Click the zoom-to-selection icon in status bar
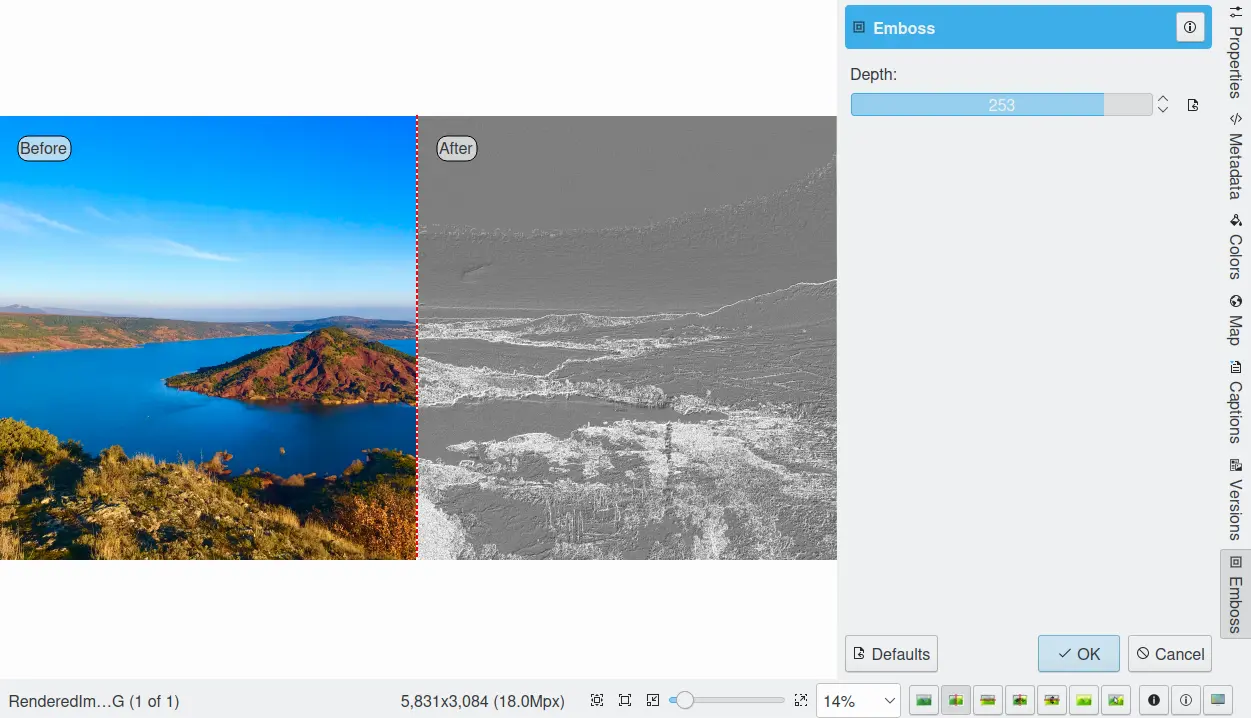 pos(597,701)
